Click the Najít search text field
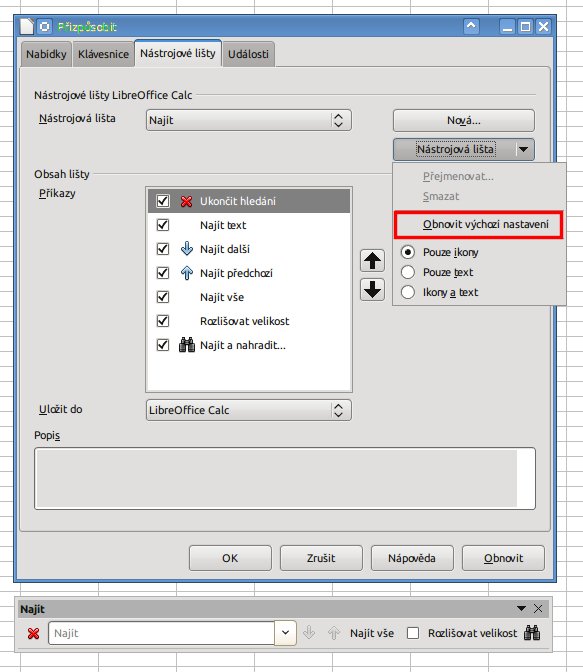Screen dimensions: 583x672 (x=162, y=633)
